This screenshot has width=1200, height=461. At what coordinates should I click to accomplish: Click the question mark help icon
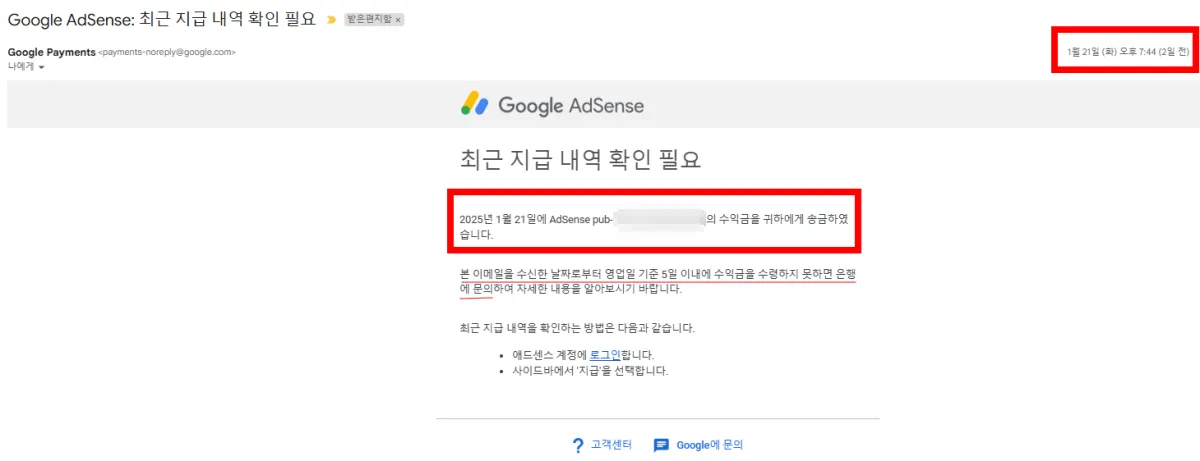[577, 445]
